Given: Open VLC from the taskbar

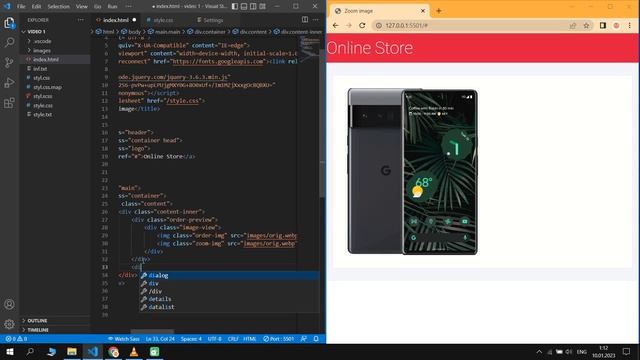Looking at the screenshot, I should click(133, 352).
